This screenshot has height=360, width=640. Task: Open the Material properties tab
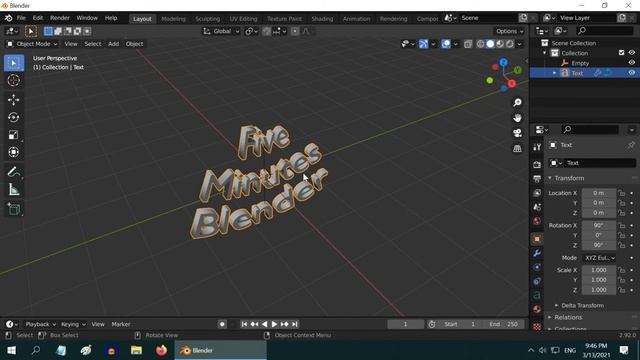click(537, 309)
